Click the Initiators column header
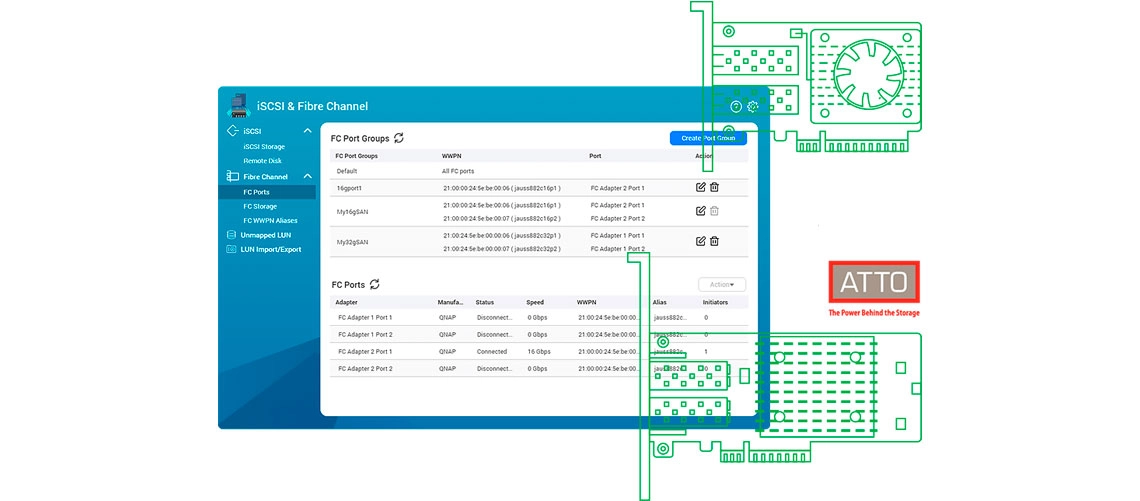 [715, 302]
